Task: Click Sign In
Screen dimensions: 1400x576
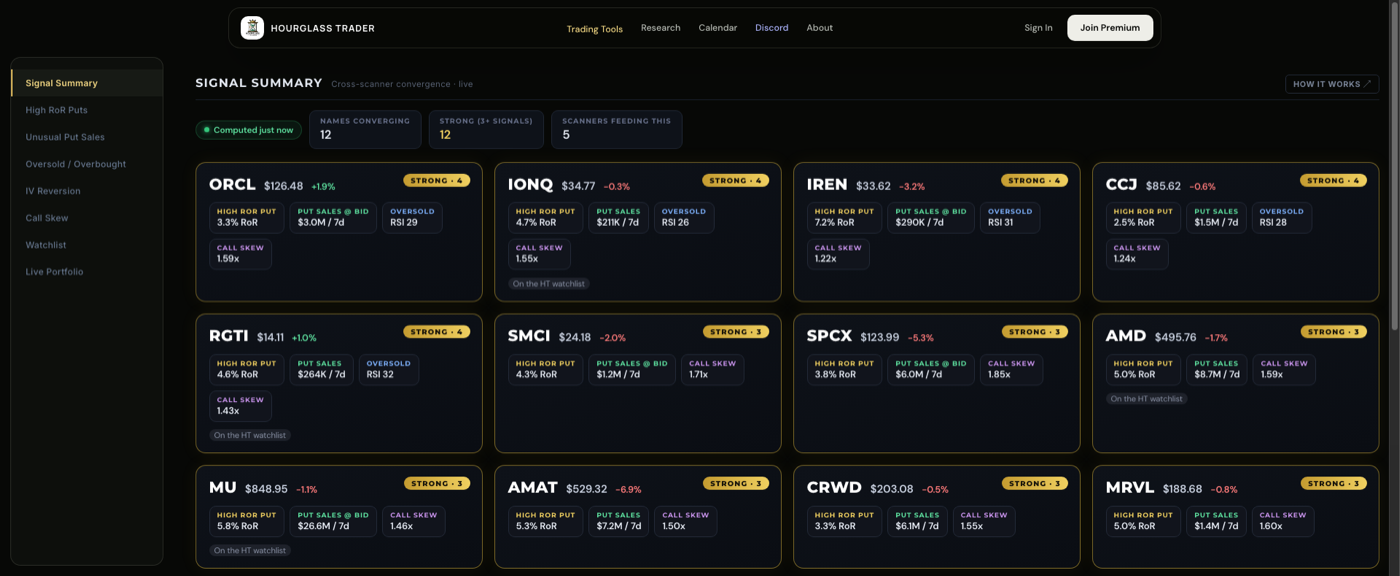Action: point(1039,28)
